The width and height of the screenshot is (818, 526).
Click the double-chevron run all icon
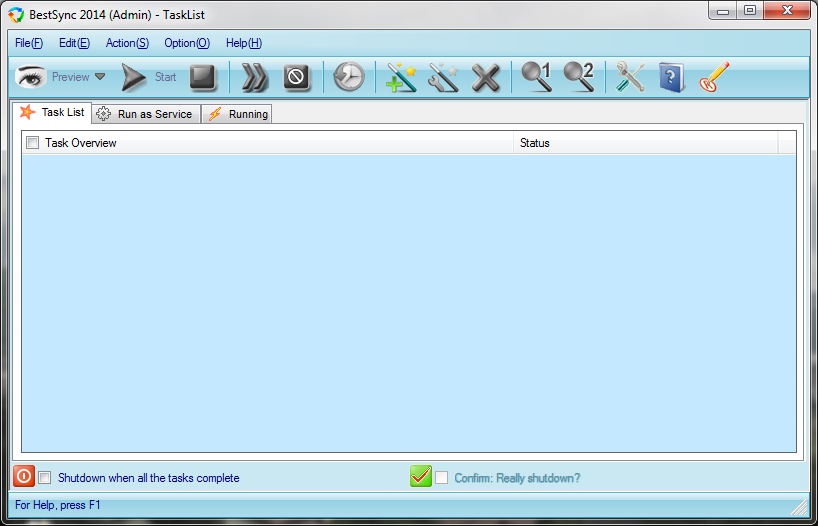click(255, 77)
